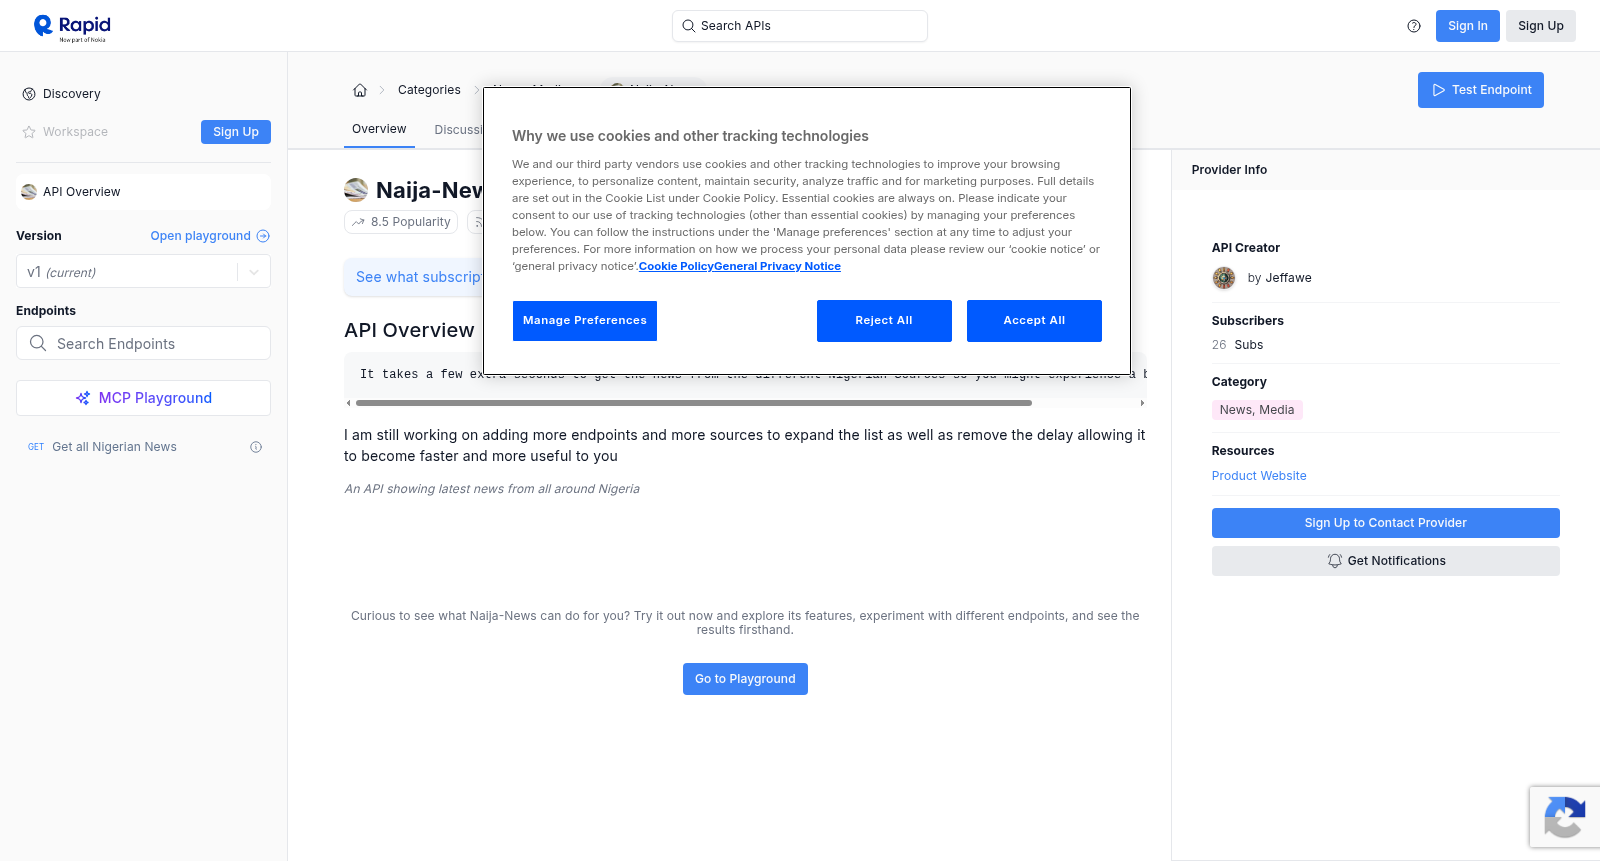Select Workspace in the sidebar
The height and width of the screenshot is (861, 1600).
[x=75, y=132]
